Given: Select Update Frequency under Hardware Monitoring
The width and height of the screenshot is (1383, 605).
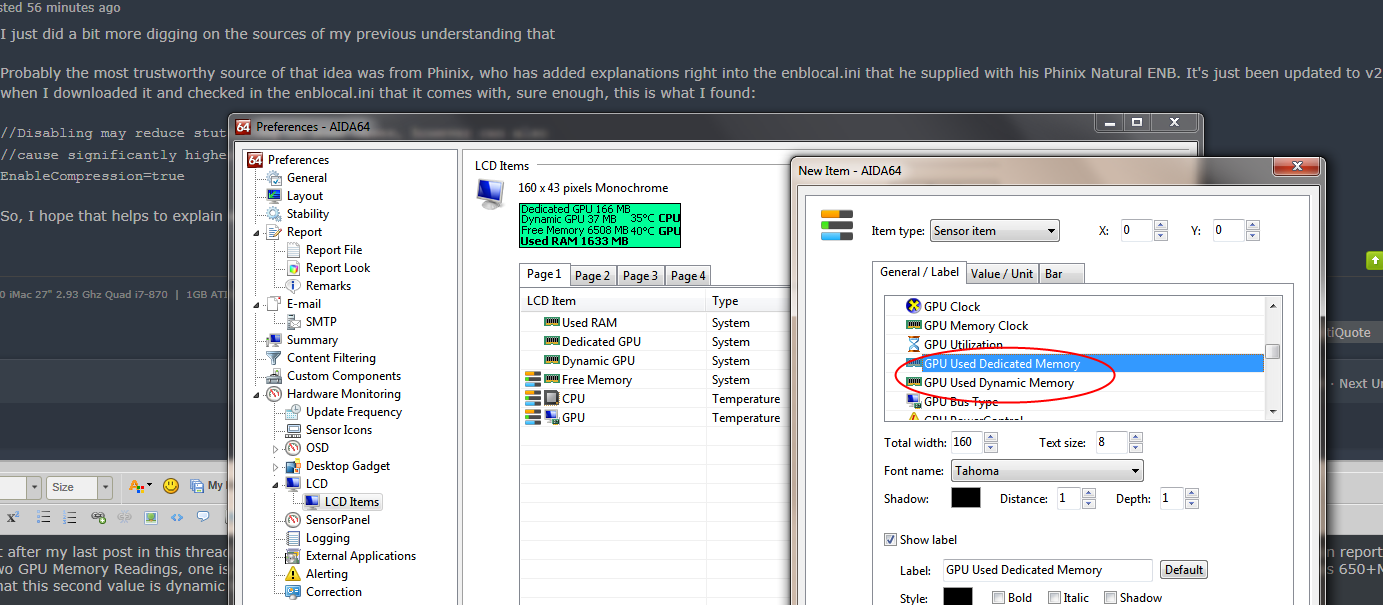Looking at the screenshot, I should point(354,412).
